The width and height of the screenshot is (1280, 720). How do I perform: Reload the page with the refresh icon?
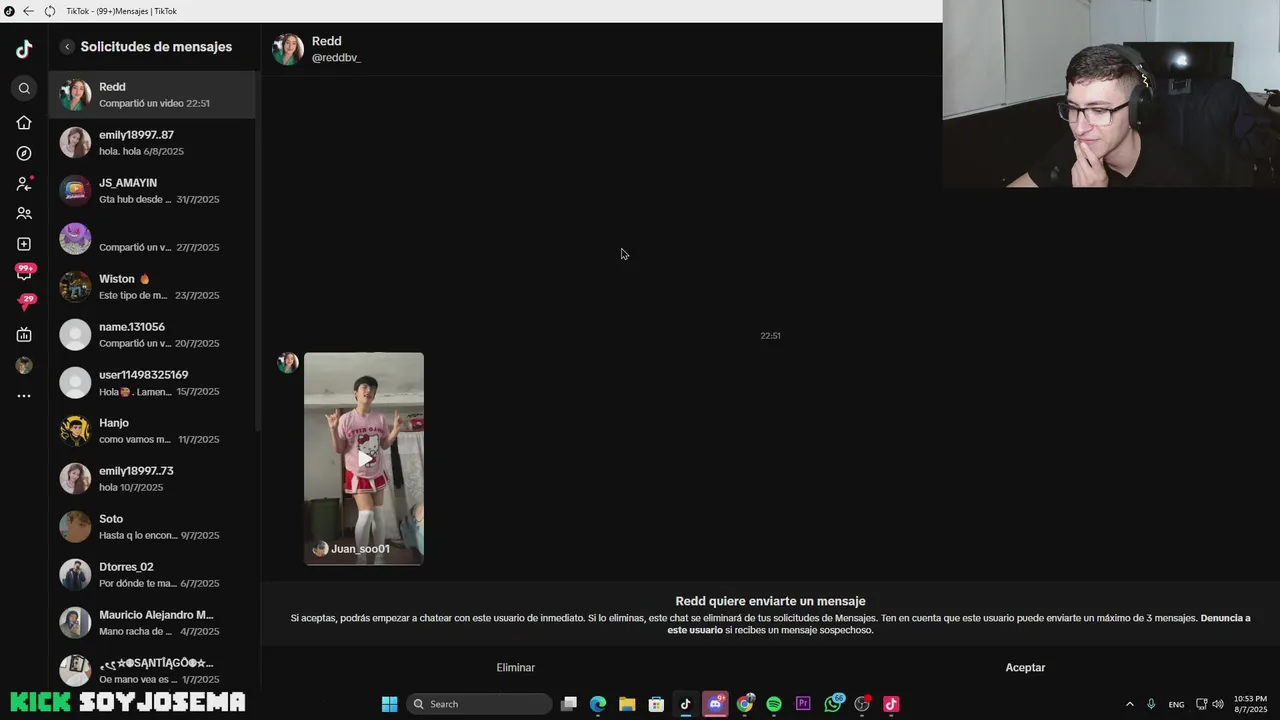(x=49, y=11)
